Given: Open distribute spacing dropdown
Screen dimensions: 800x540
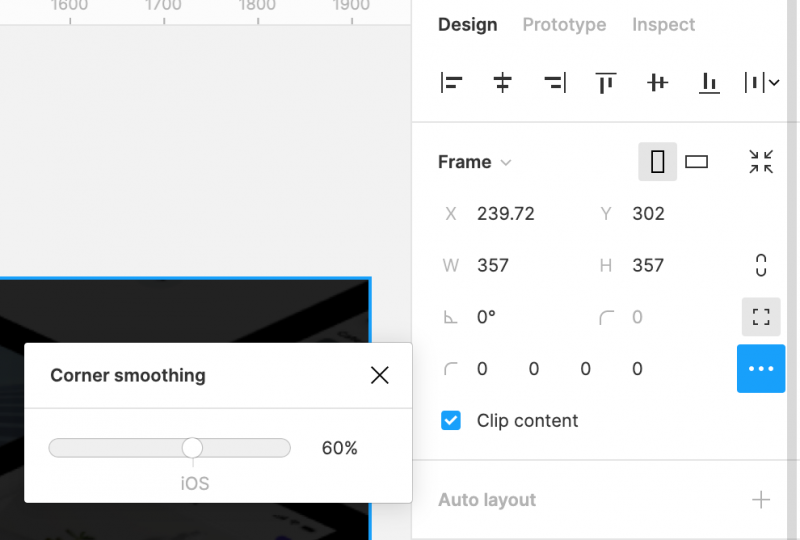Looking at the screenshot, I should click(x=761, y=83).
